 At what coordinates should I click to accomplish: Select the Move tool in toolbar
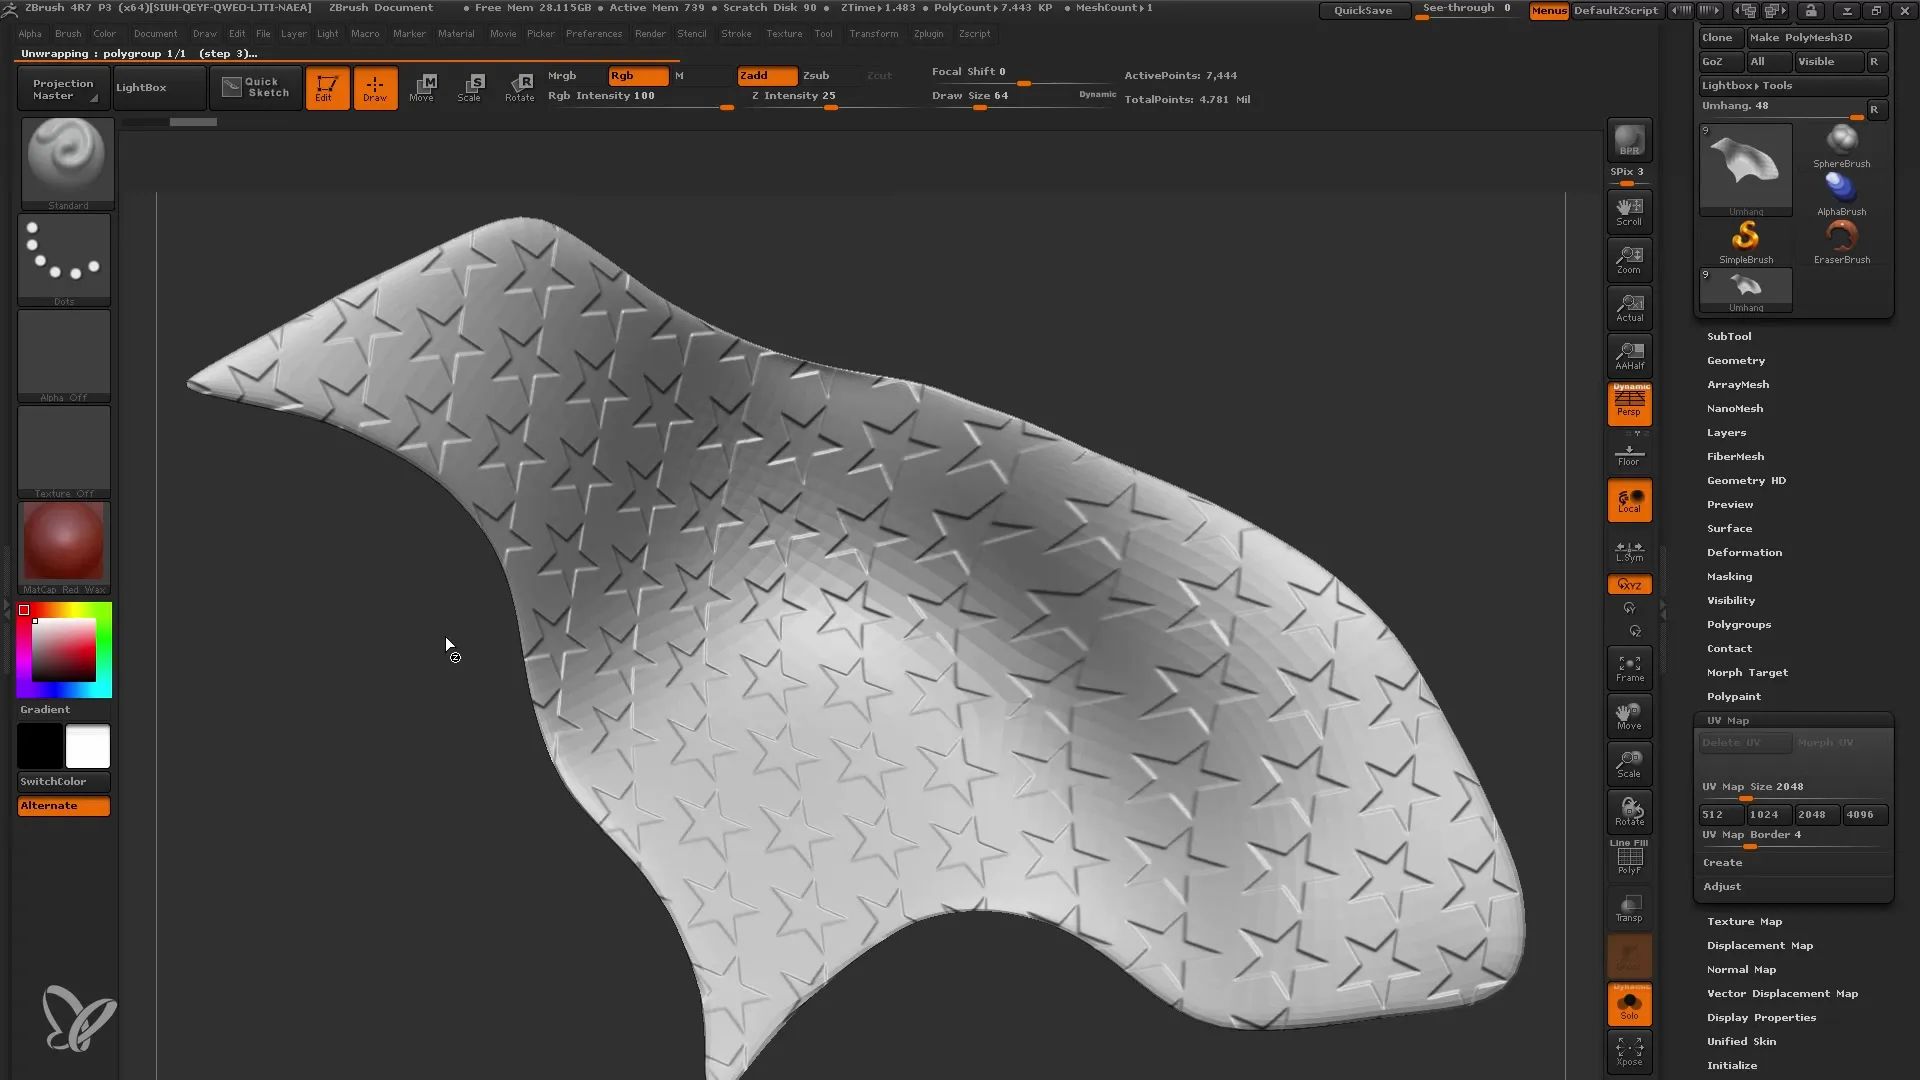422,87
